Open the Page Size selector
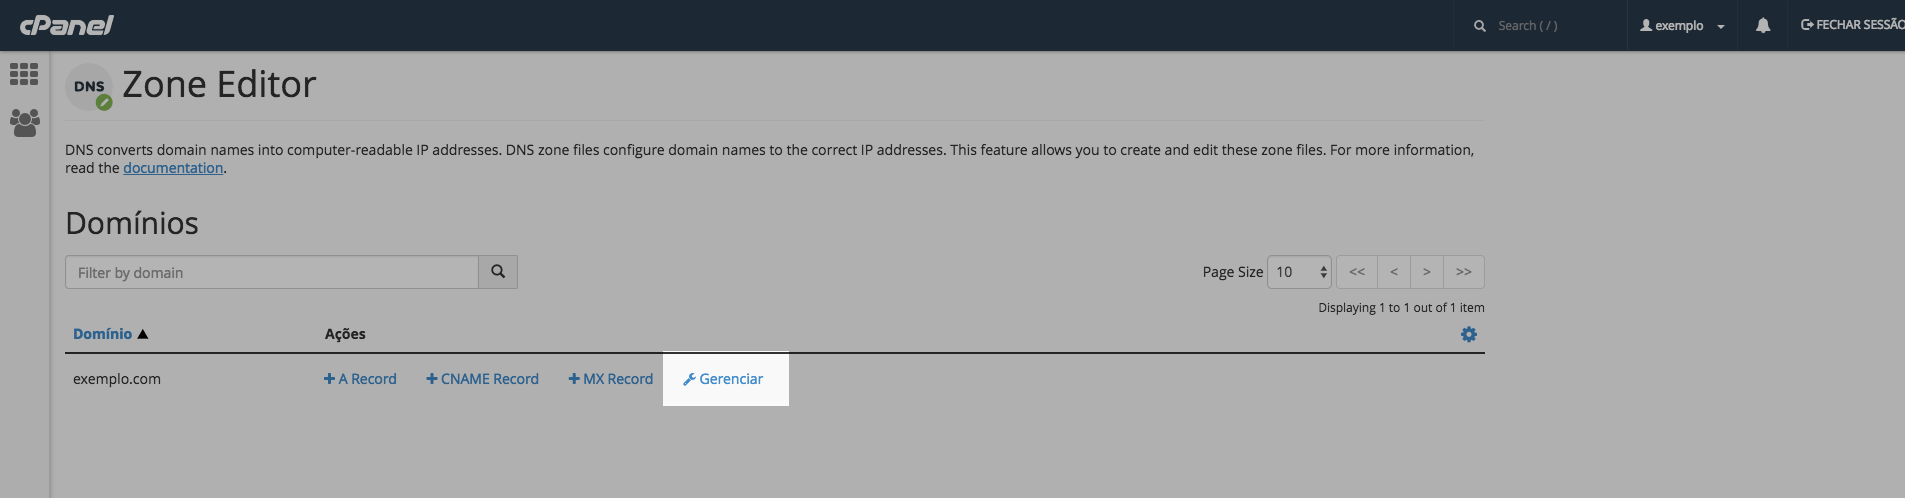This screenshot has height=498, width=1905. [x=1298, y=272]
